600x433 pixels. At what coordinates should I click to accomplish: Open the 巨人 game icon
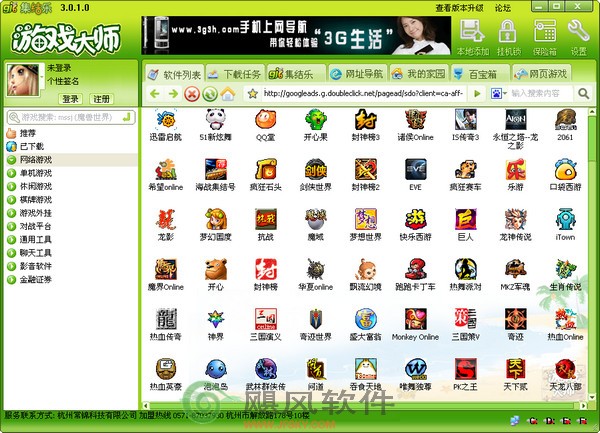point(465,219)
